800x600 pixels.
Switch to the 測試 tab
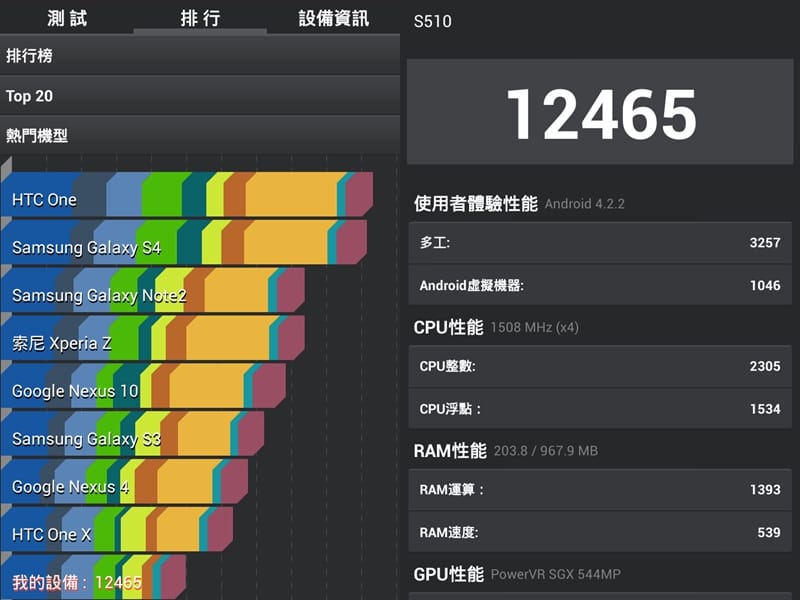(x=67, y=18)
